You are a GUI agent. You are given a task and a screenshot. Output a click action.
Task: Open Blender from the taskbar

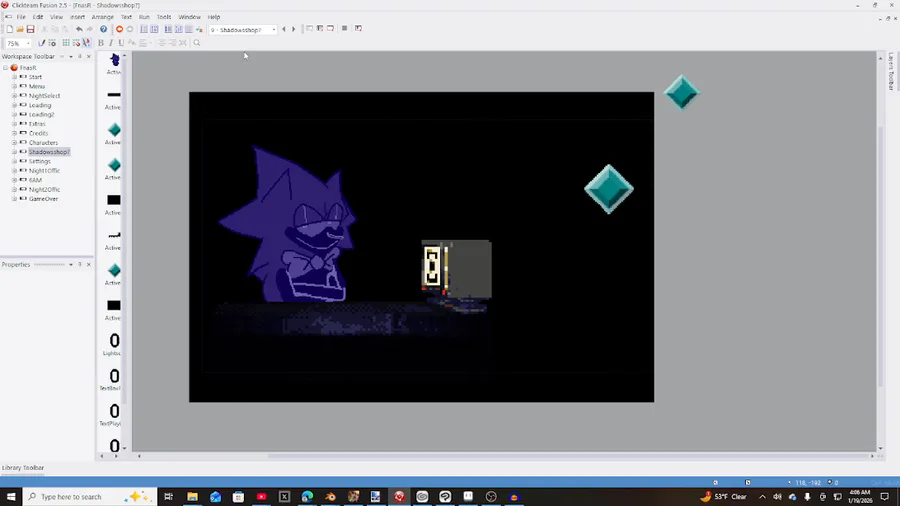click(x=330, y=497)
